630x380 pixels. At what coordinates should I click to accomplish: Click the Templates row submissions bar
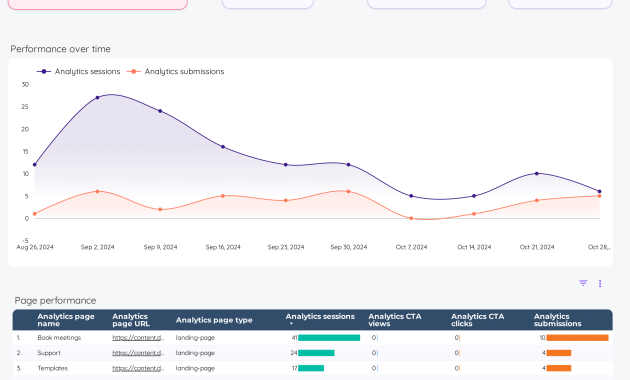[x=559, y=368]
